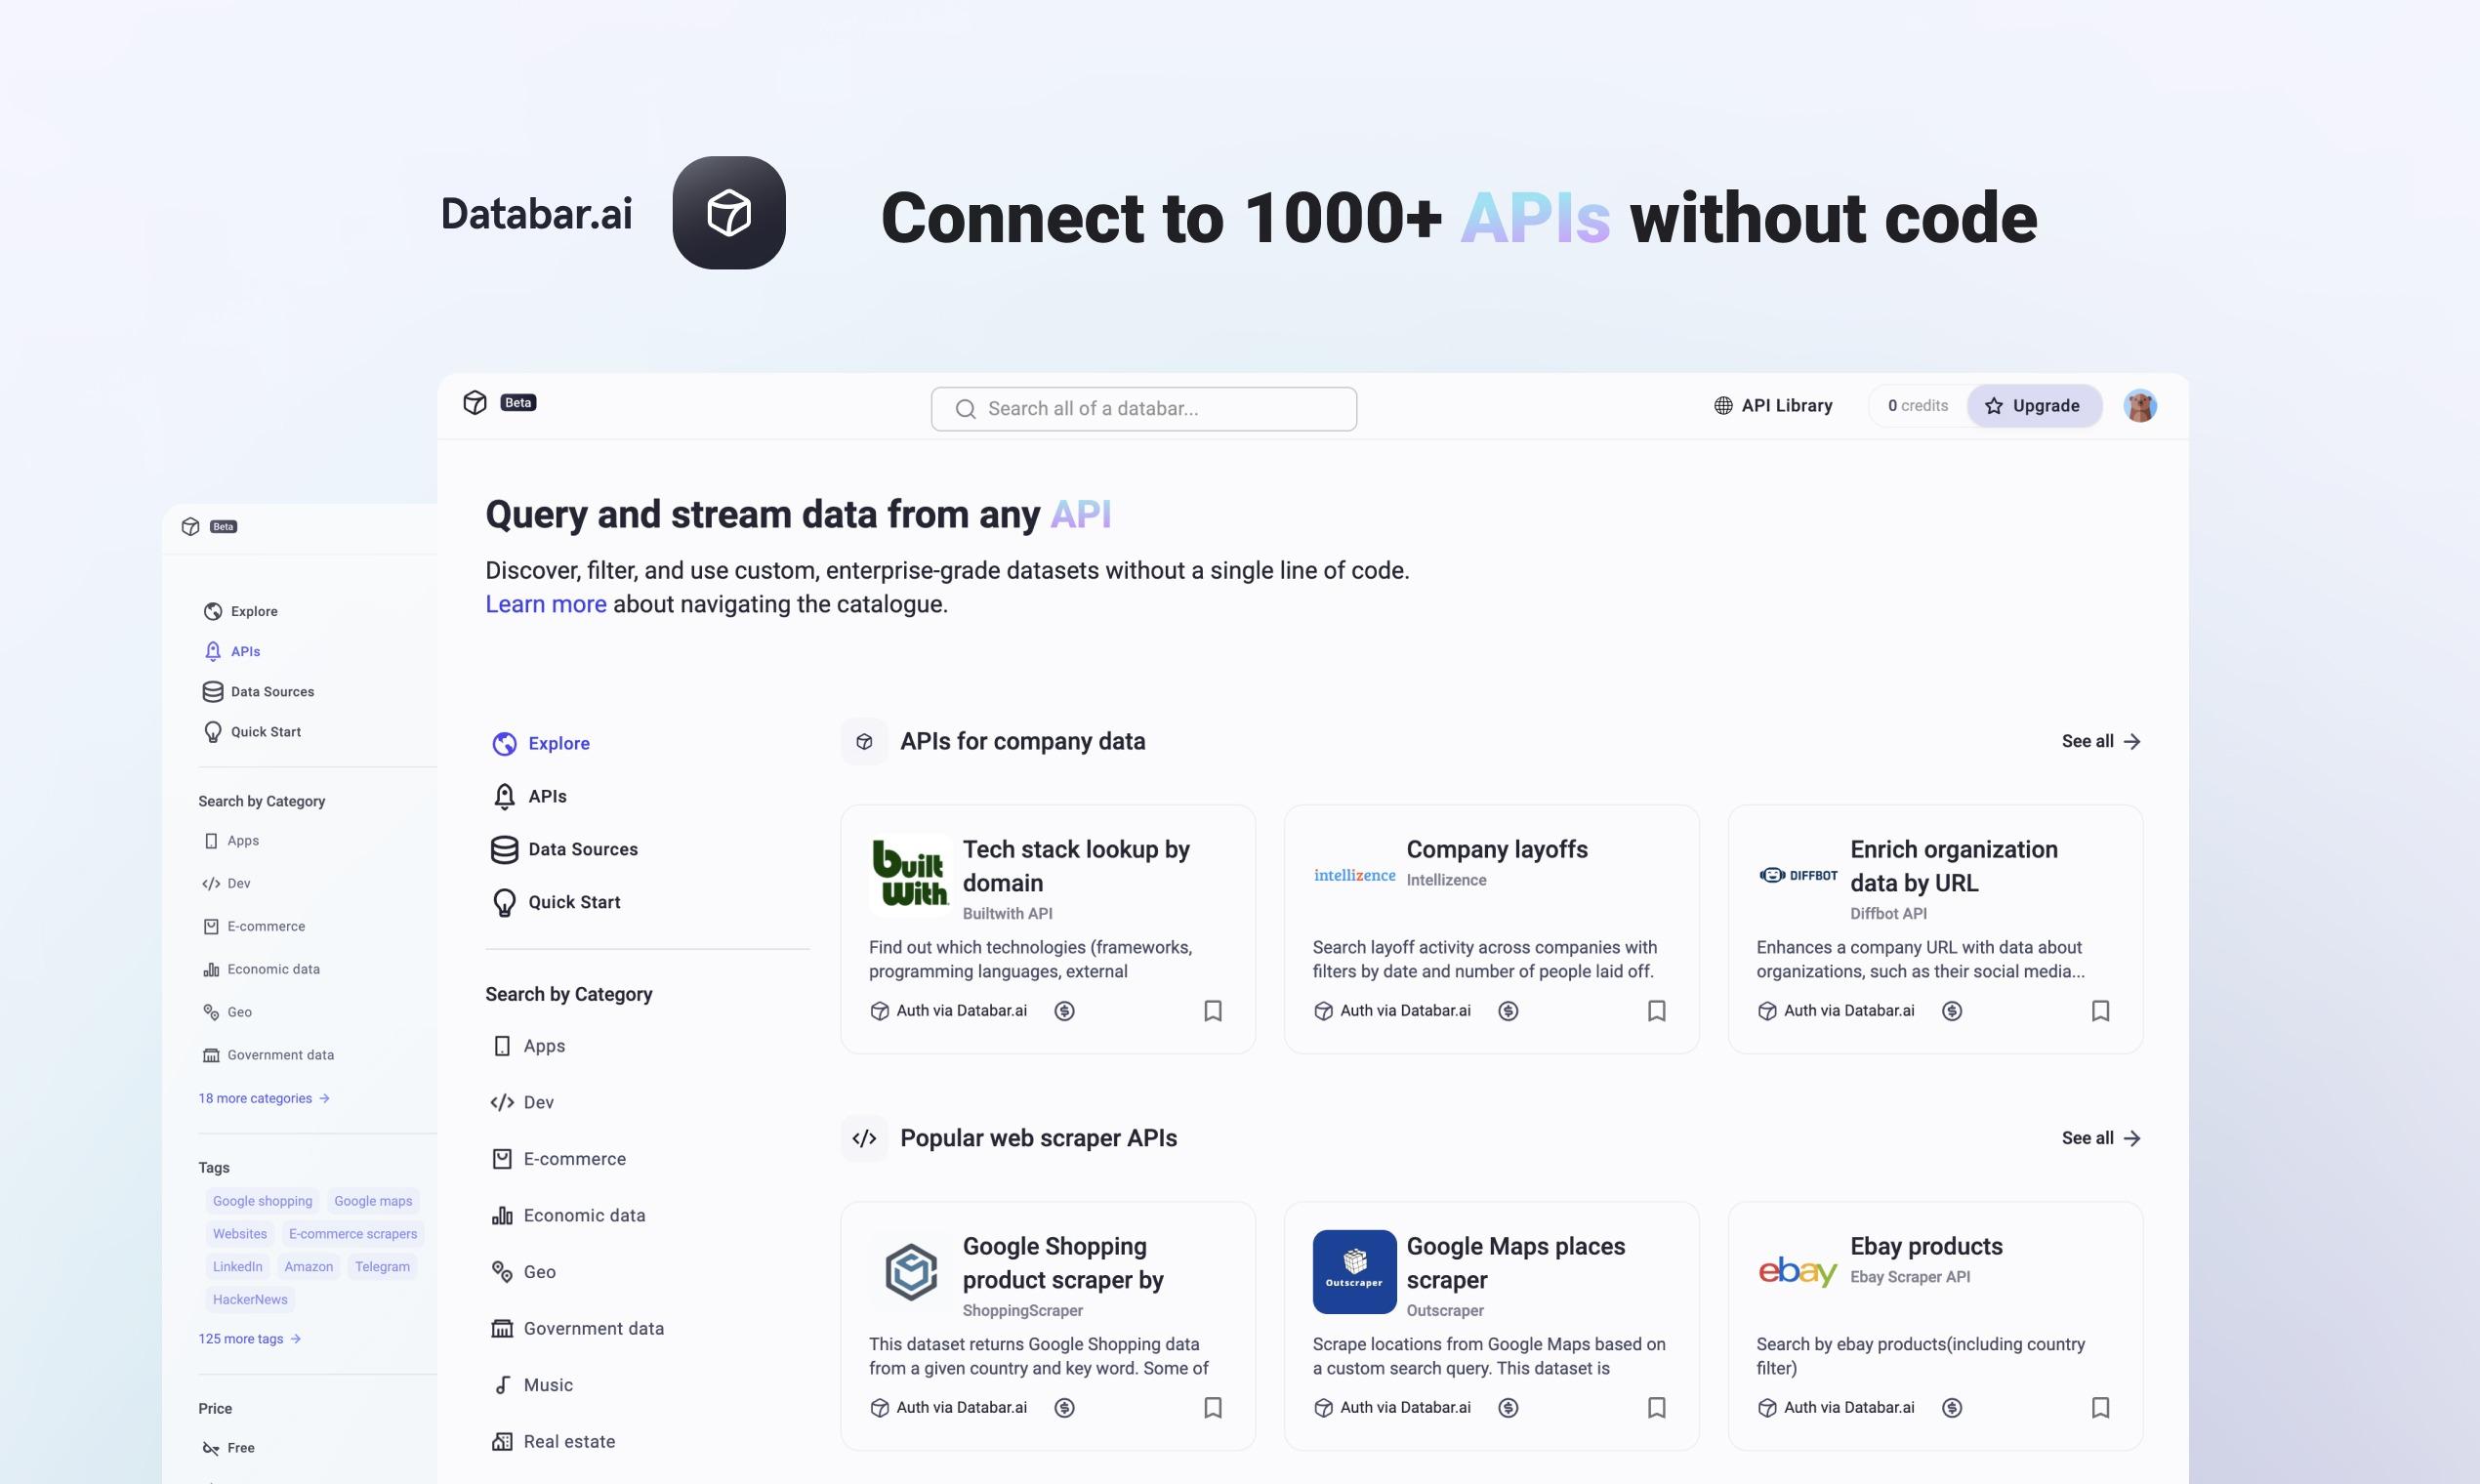This screenshot has height=1484, width=2480.
Task: Click the ShoppingScraper logo icon
Action: coord(910,1271)
